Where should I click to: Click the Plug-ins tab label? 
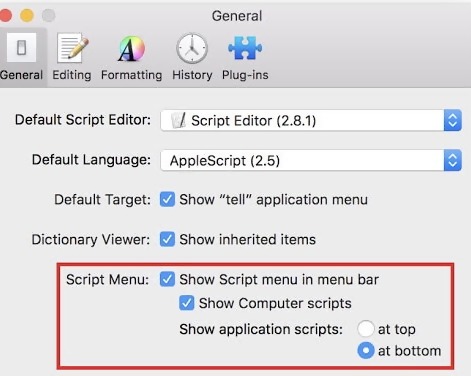(x=245, y=75)
